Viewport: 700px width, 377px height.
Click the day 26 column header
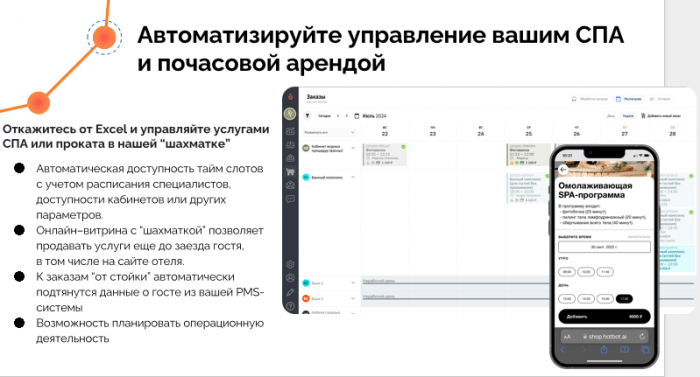pyautogui.click(x=576, y=131)
